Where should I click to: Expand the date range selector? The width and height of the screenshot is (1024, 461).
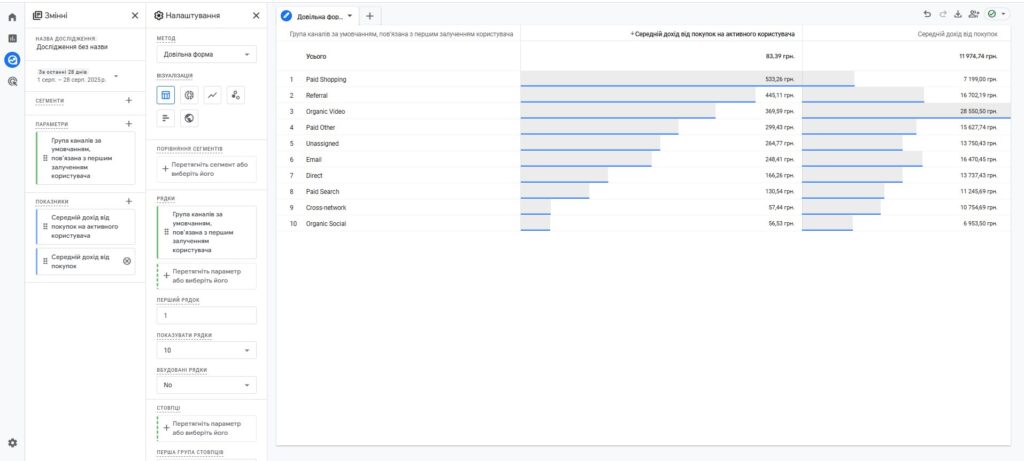pyautogui.click(x=116, y=76)
